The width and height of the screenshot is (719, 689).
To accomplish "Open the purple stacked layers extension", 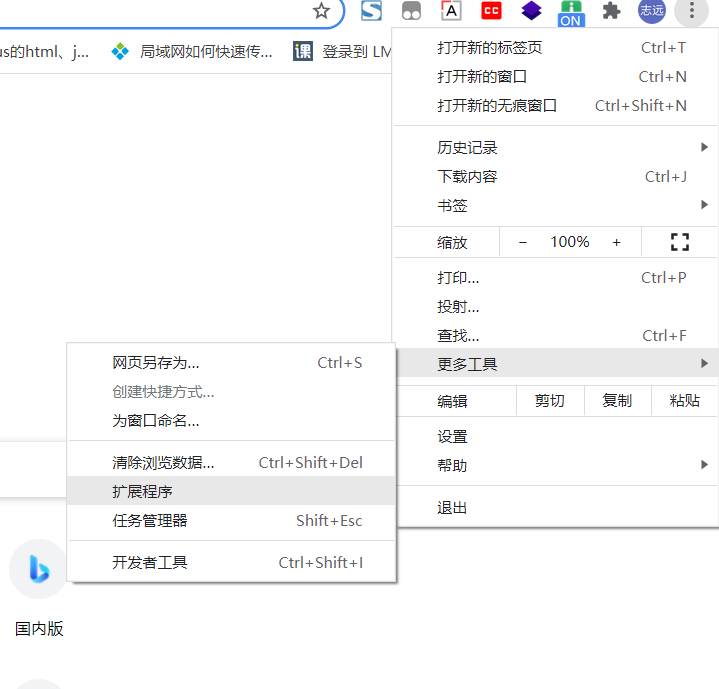I will 531,11.
